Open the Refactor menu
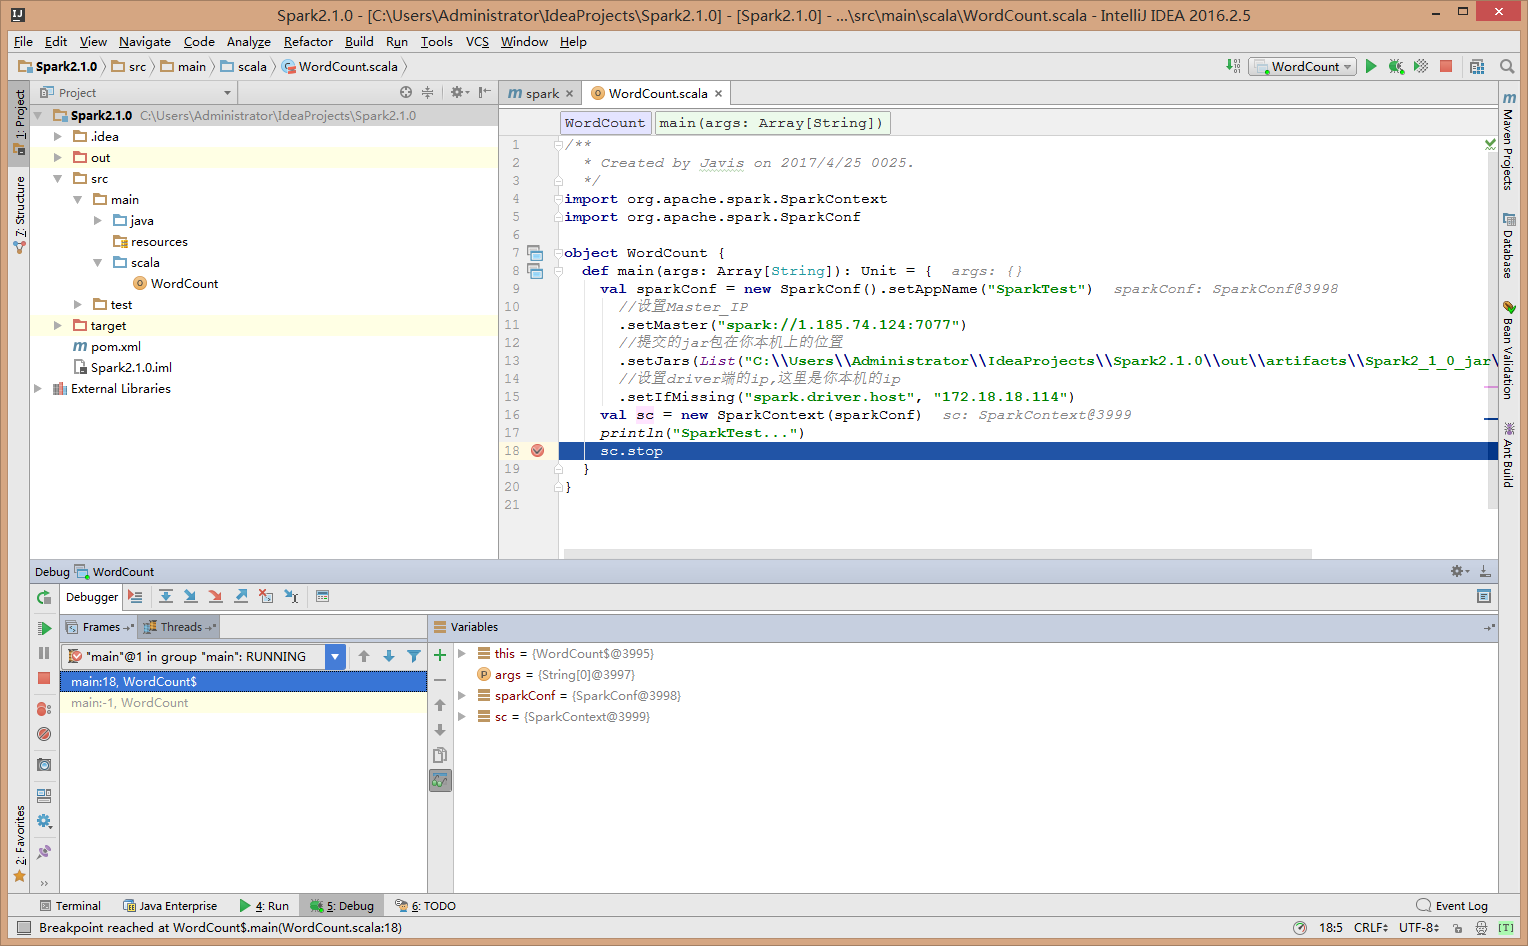 (x=308, y=41)
